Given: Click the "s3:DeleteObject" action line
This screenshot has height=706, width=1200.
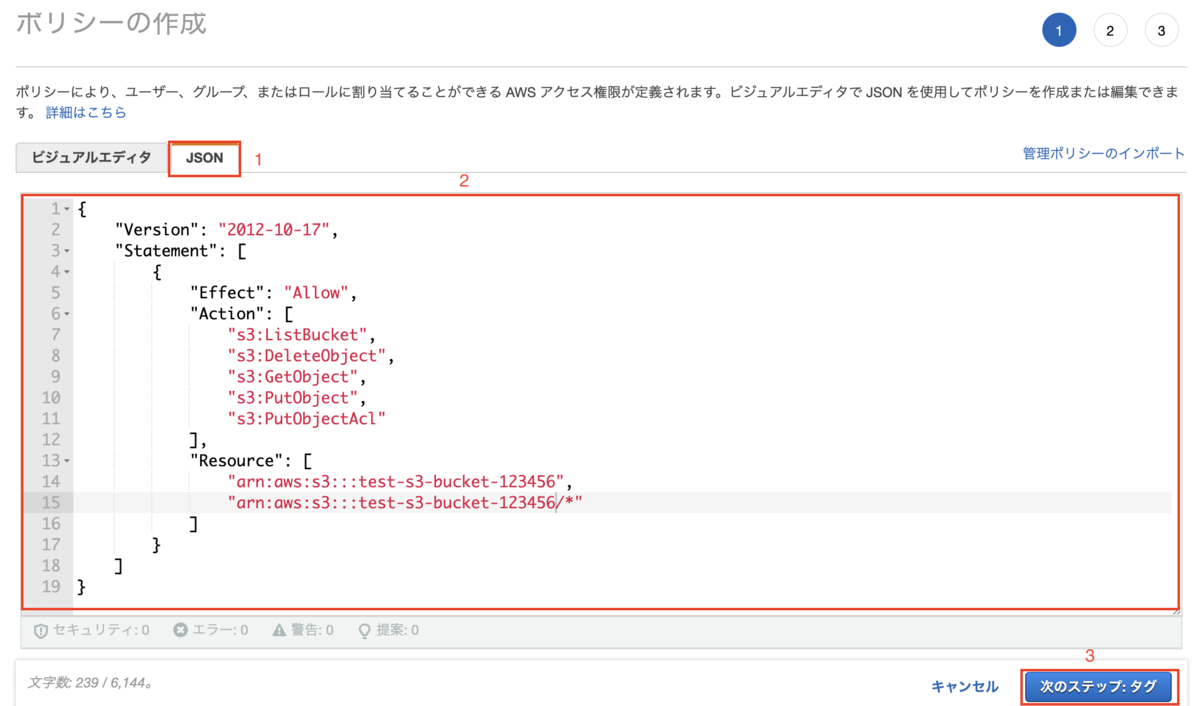Looking at the screenshot, I should click(309, 356).
